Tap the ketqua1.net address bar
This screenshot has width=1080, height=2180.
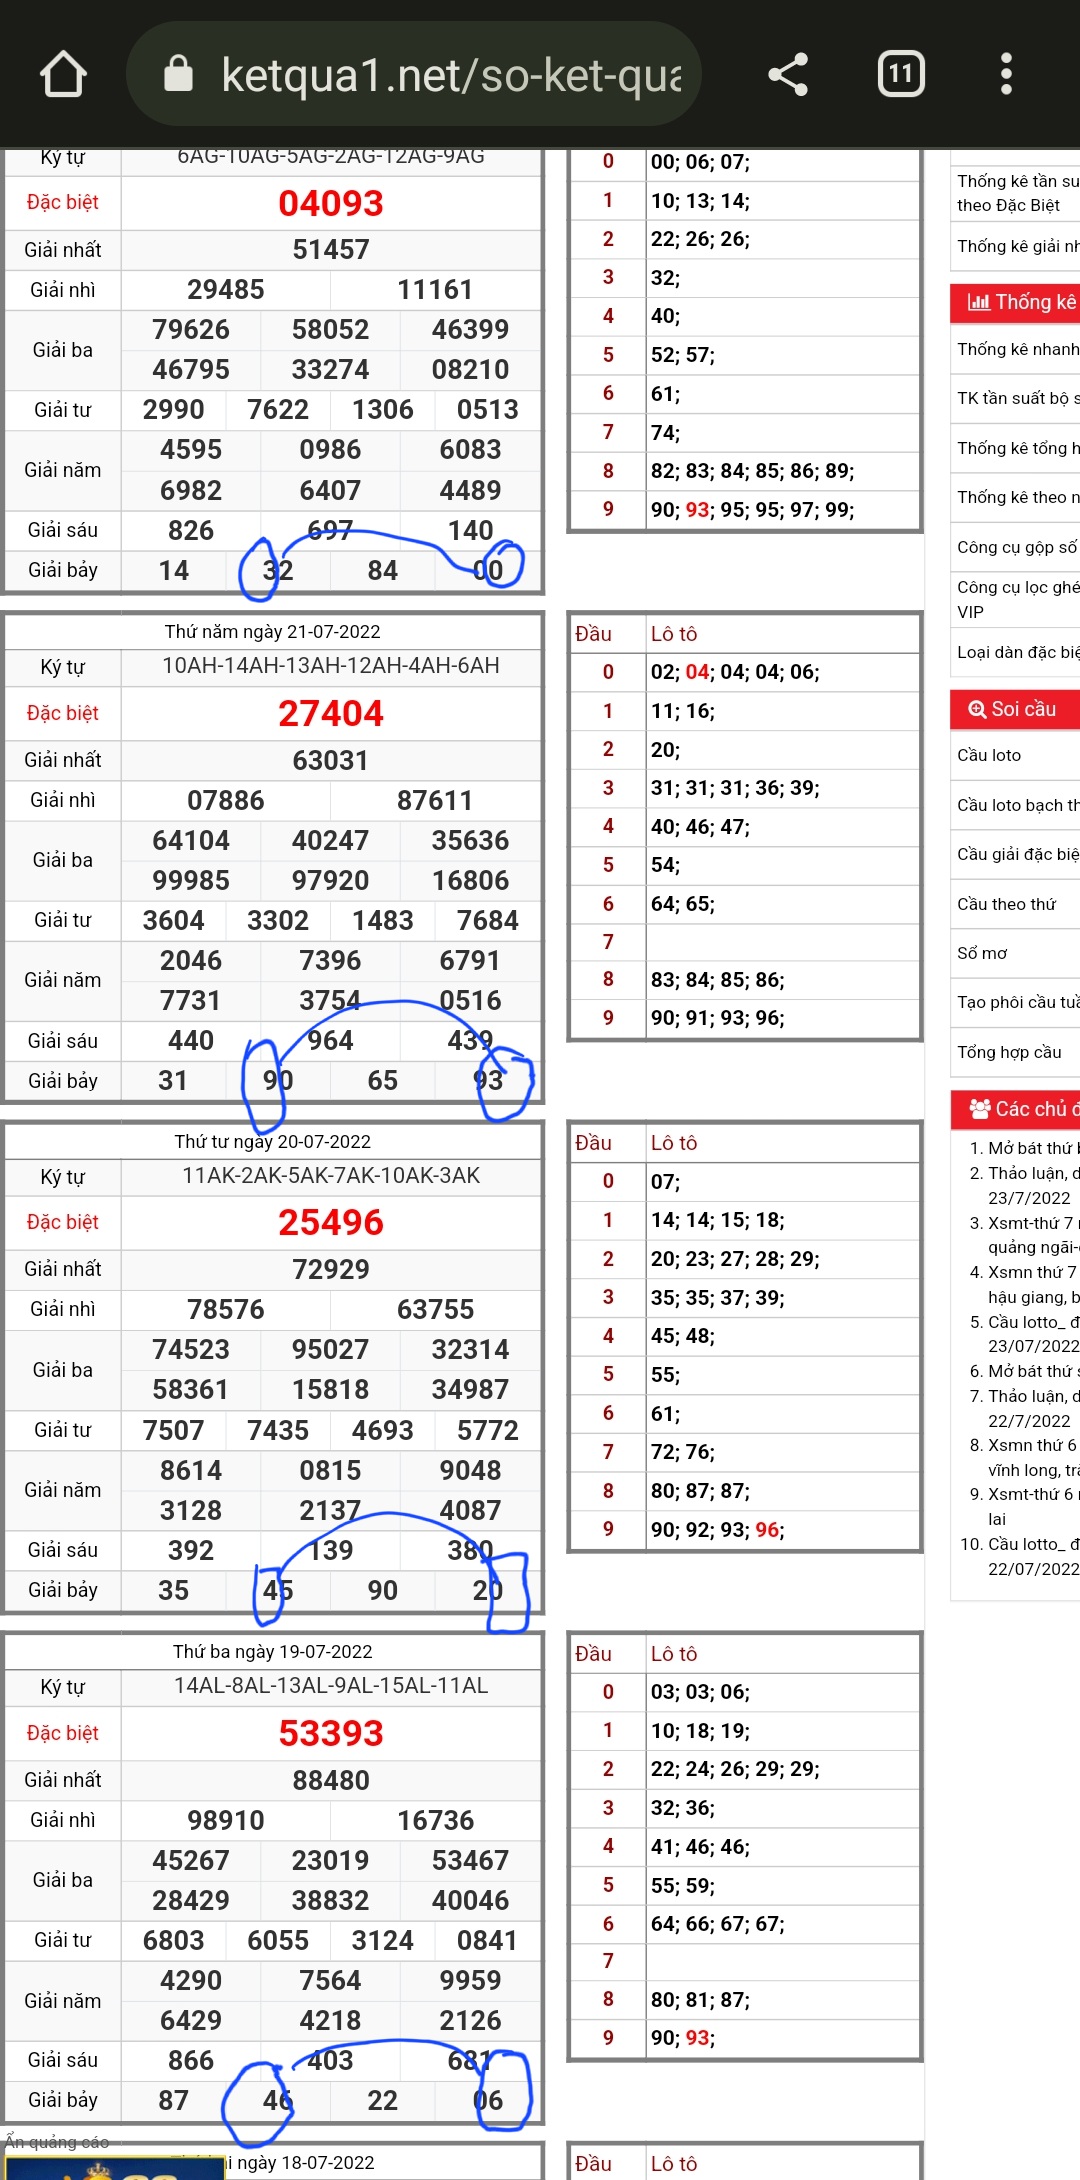point(414,74)
